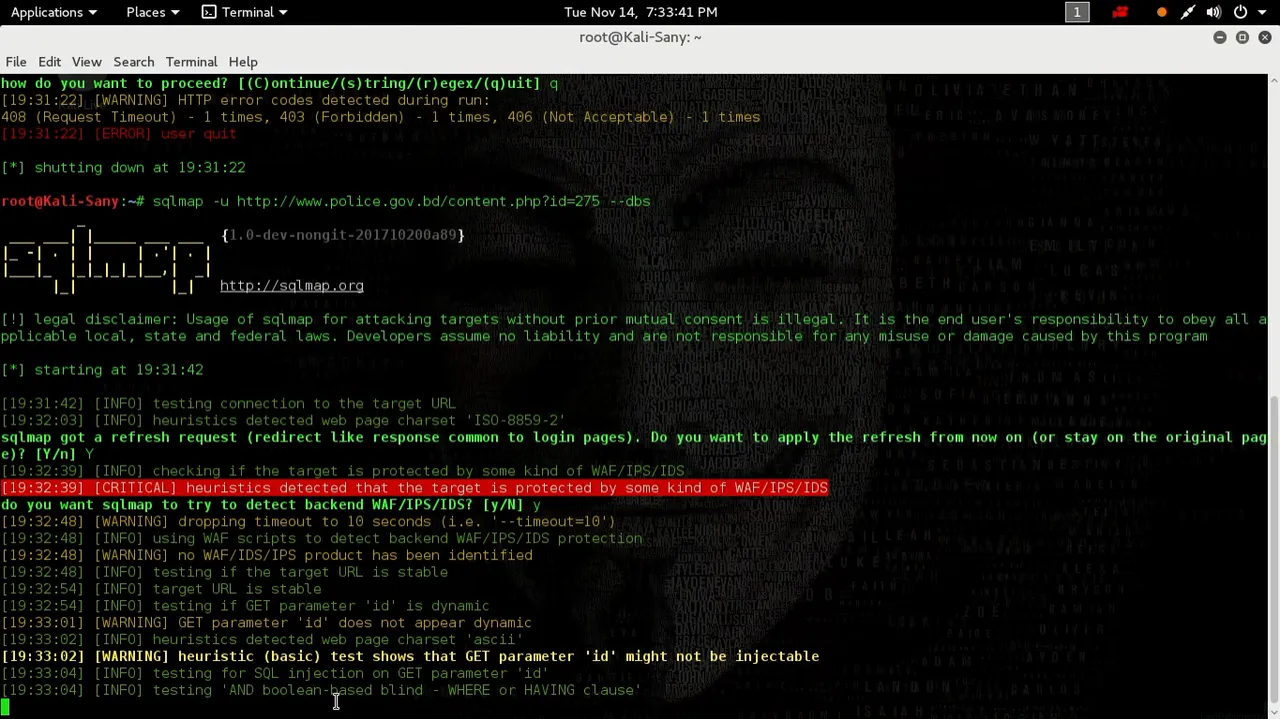Click the 'heuristics detected web page charset ISO-8859-2' line

pos(283,420)
